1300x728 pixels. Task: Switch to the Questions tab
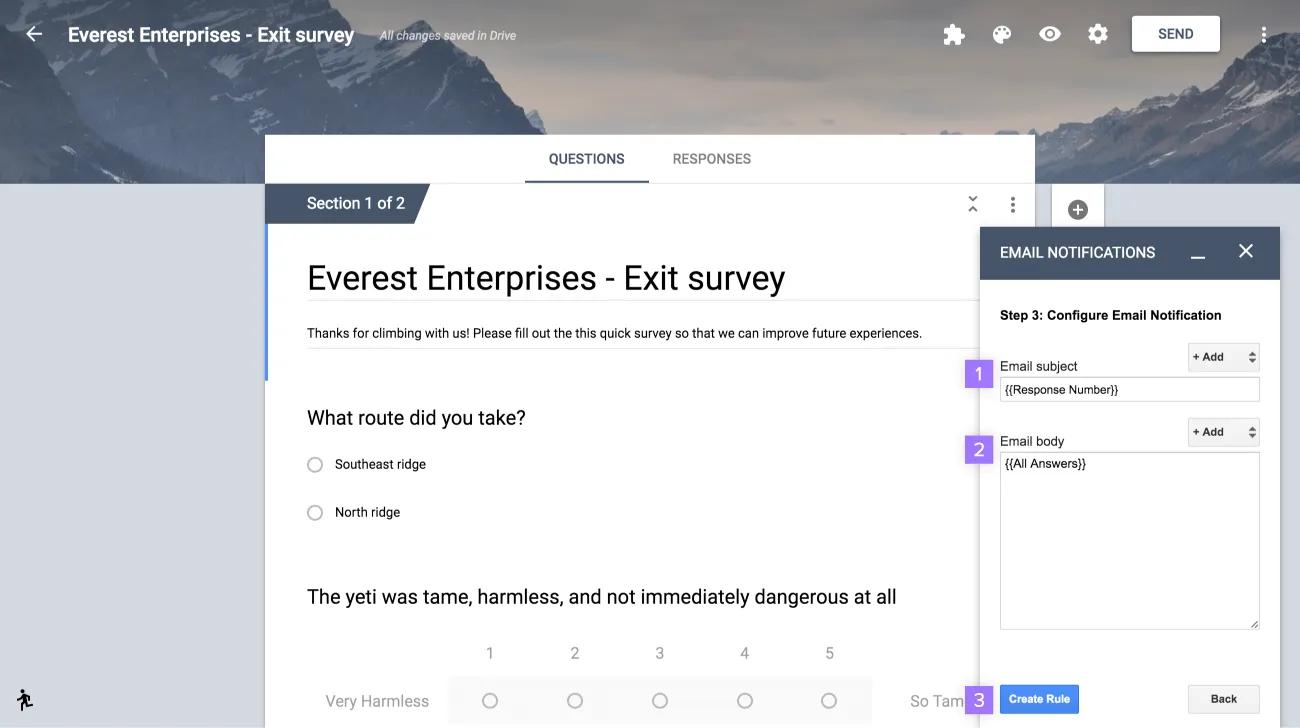pos(586,159)
